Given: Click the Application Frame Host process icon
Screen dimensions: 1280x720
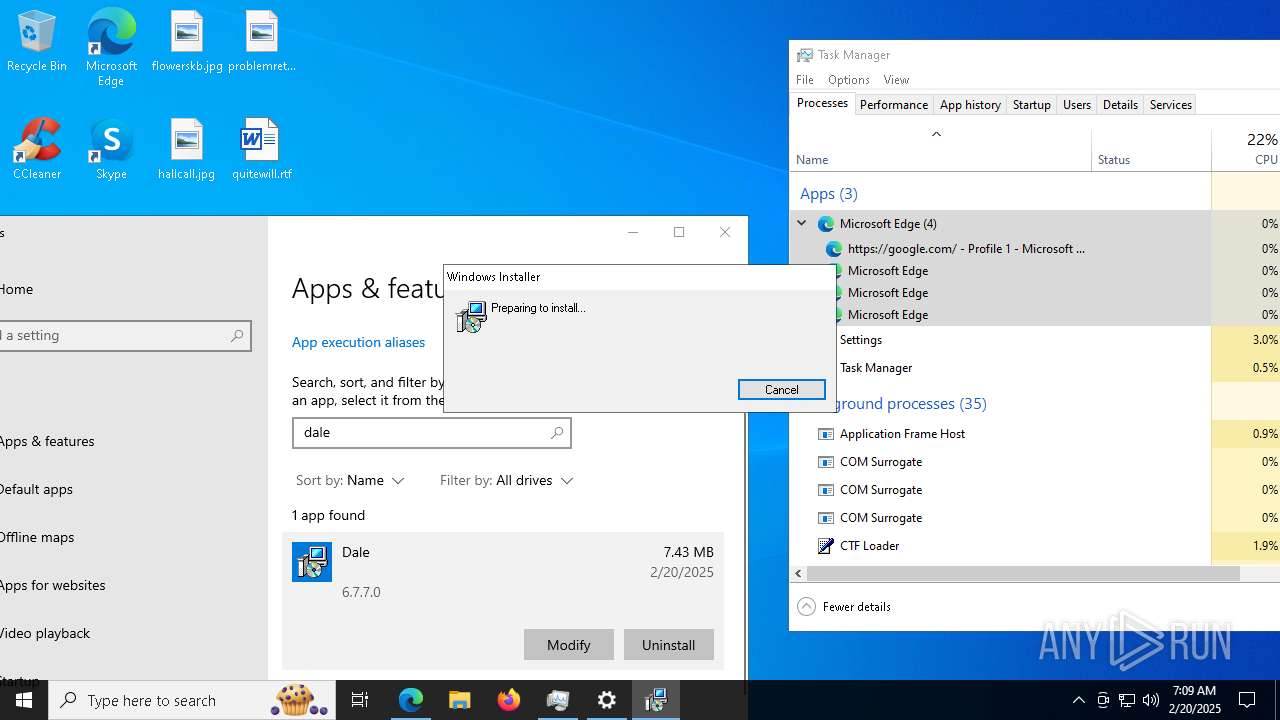Looking at the screenshot, I should coord(826,434).
